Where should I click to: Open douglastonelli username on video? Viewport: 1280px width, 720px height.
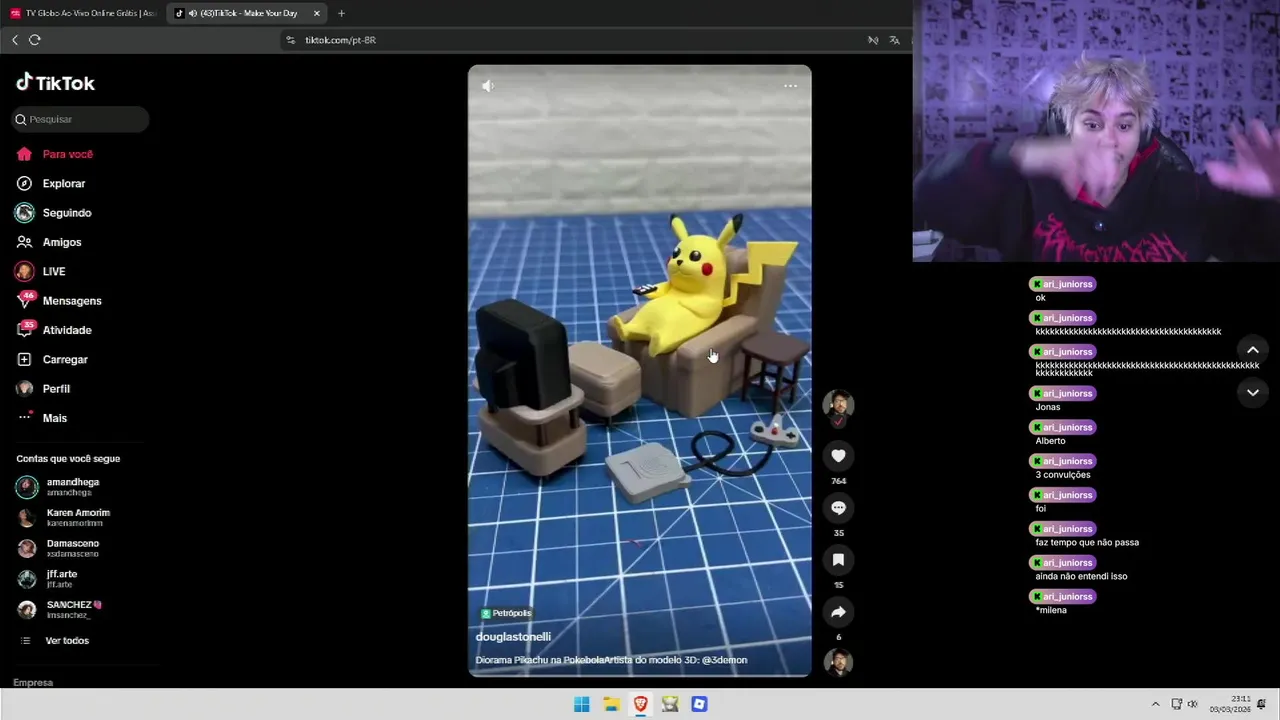[x=513, y=637]
